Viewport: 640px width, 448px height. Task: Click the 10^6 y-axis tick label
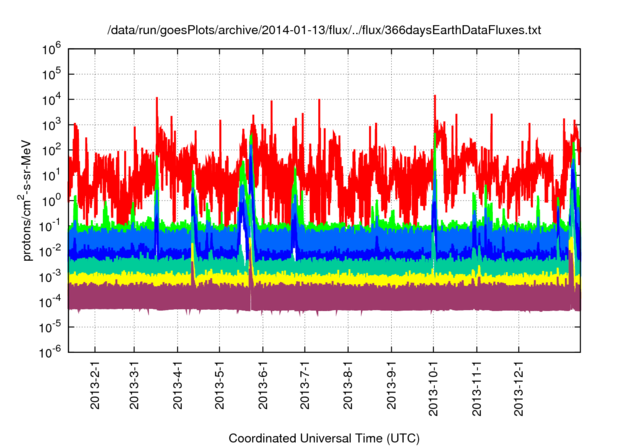51,49
